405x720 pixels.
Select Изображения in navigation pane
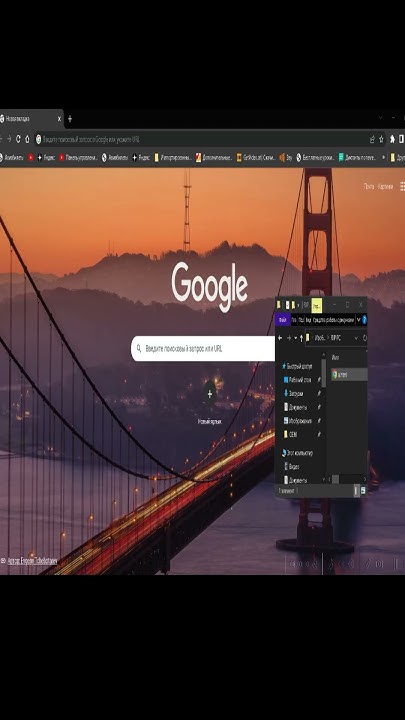pyautogui.click(x=300, y=421)
